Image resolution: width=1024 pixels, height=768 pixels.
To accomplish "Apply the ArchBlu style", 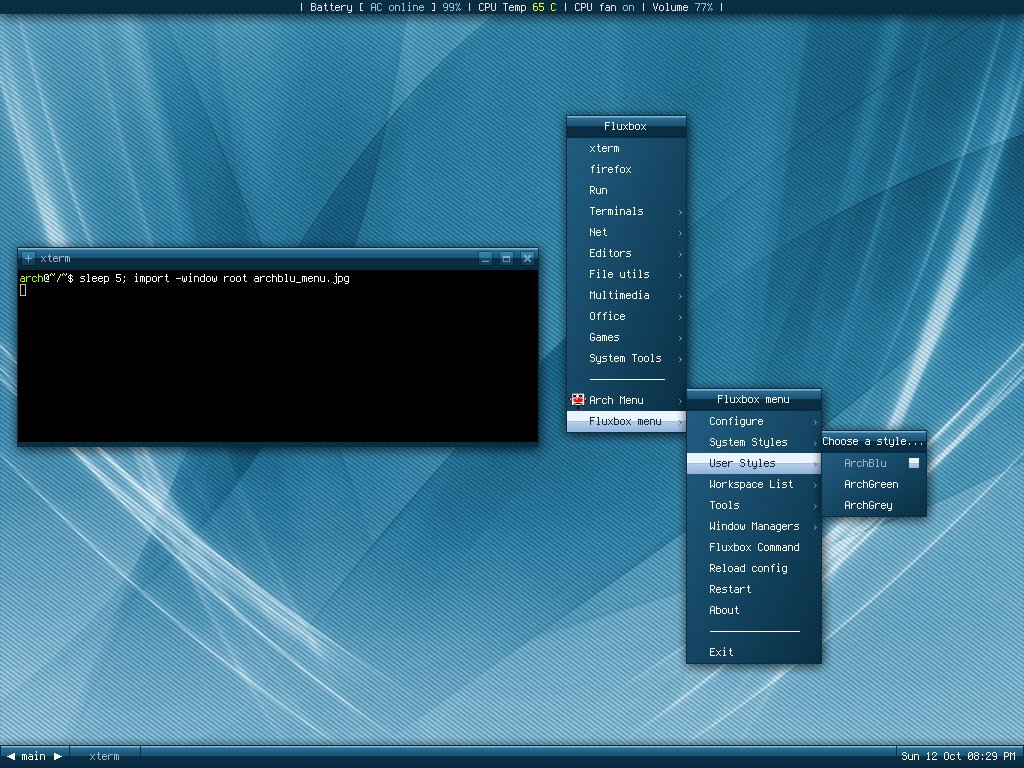I will [x=874, y=463].
